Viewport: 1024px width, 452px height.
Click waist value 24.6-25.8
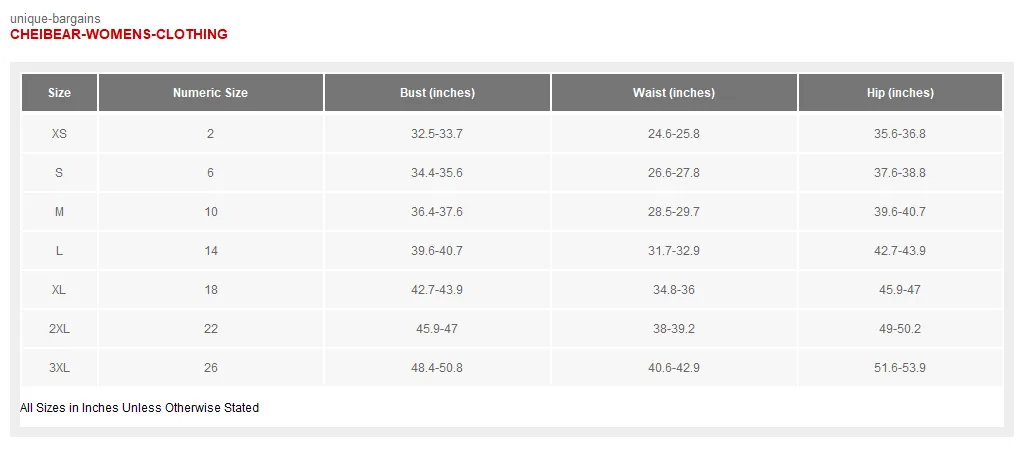tap(674, 134)
